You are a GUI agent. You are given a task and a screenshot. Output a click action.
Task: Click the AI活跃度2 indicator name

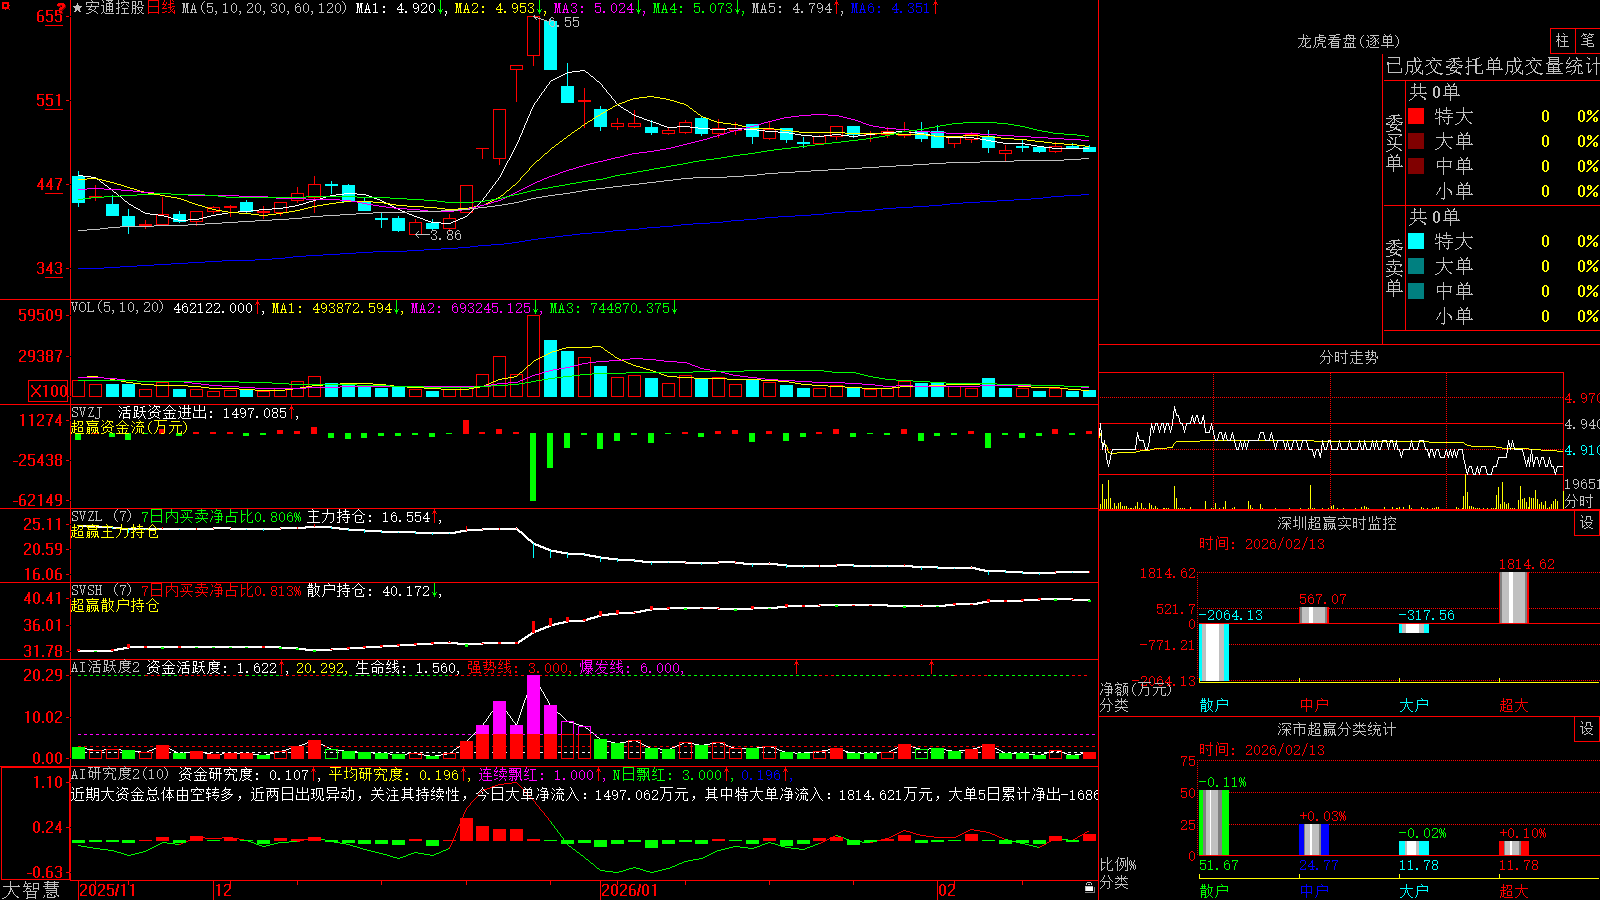pyautogui.click(x=105, y=668)
